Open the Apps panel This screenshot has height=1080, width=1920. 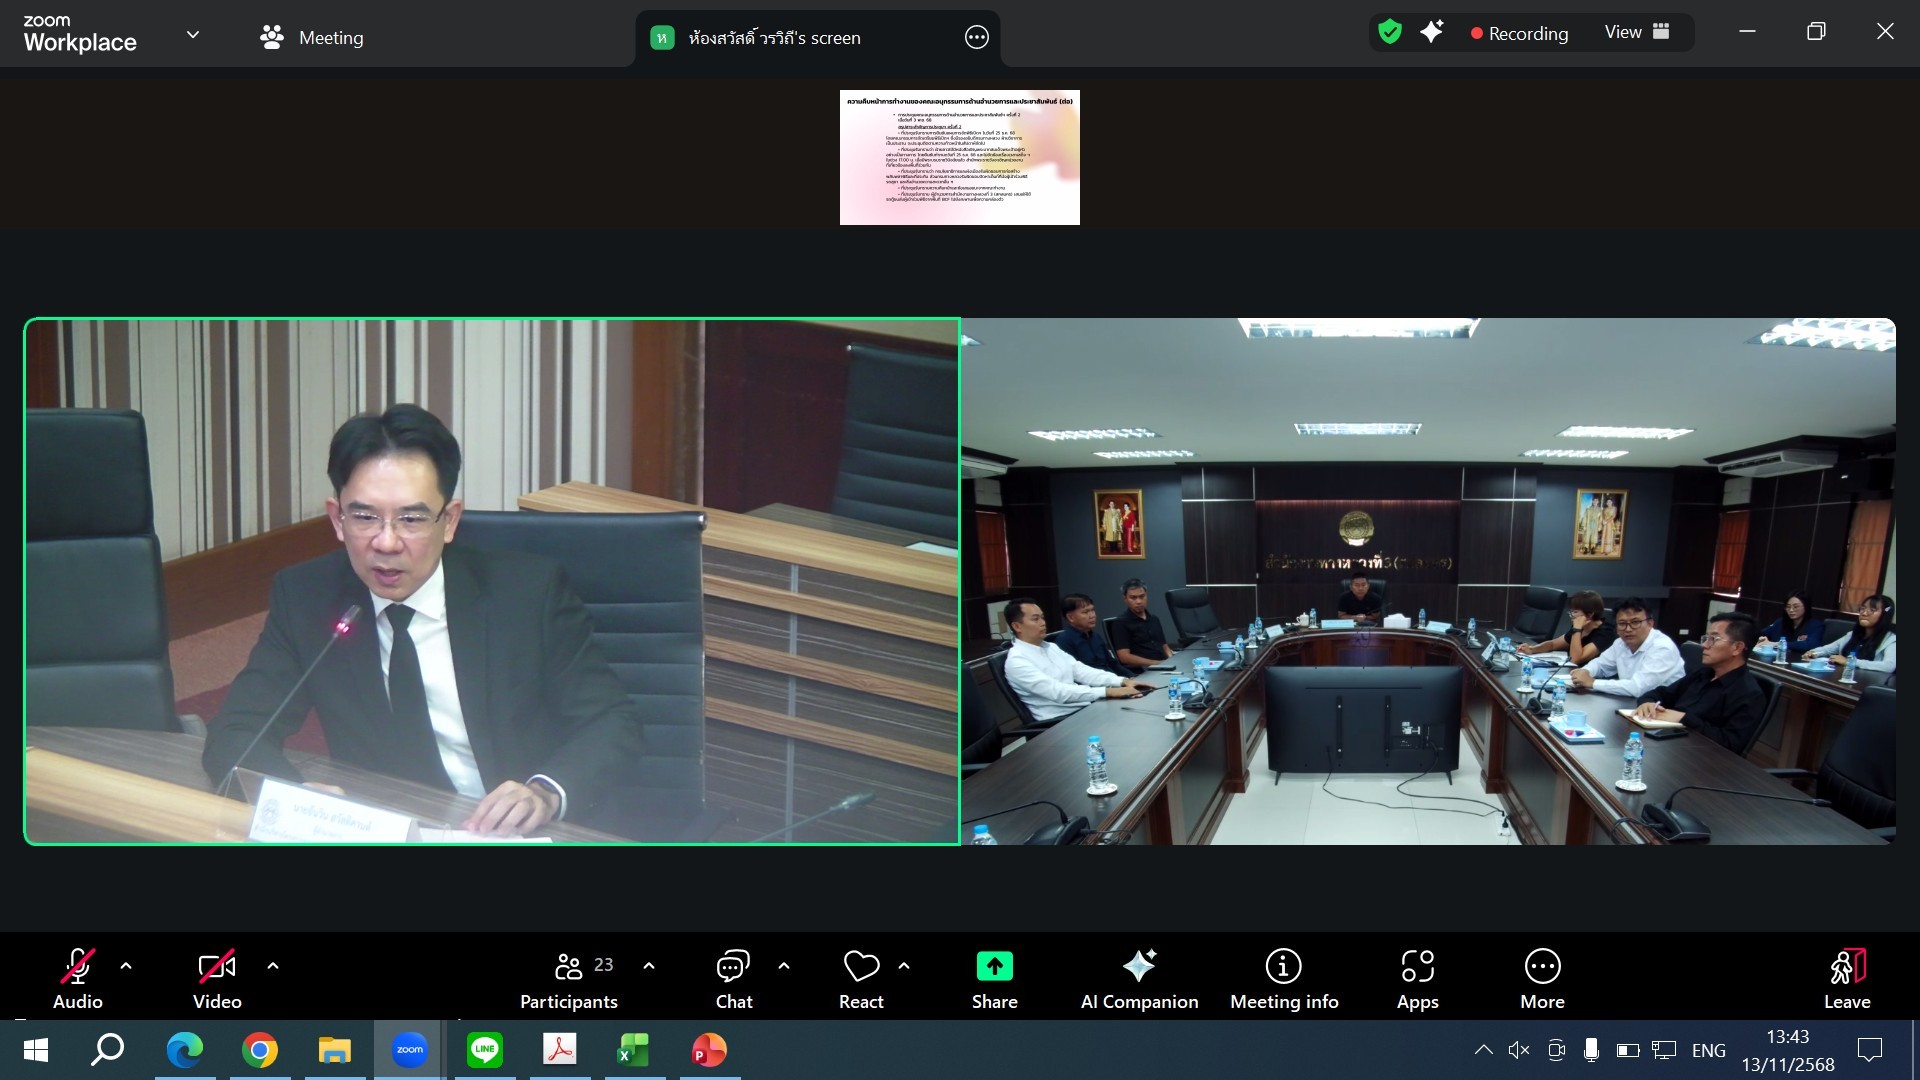pyautogui.click(x=1417, y=977)
